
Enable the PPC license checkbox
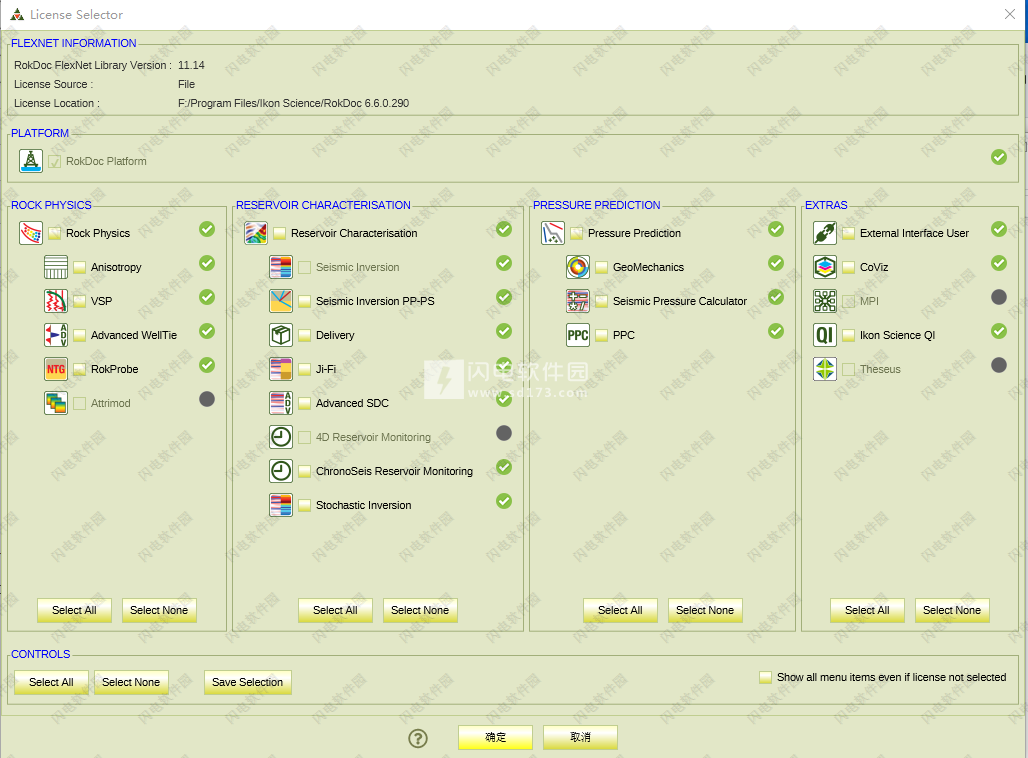tap(601, 336)
